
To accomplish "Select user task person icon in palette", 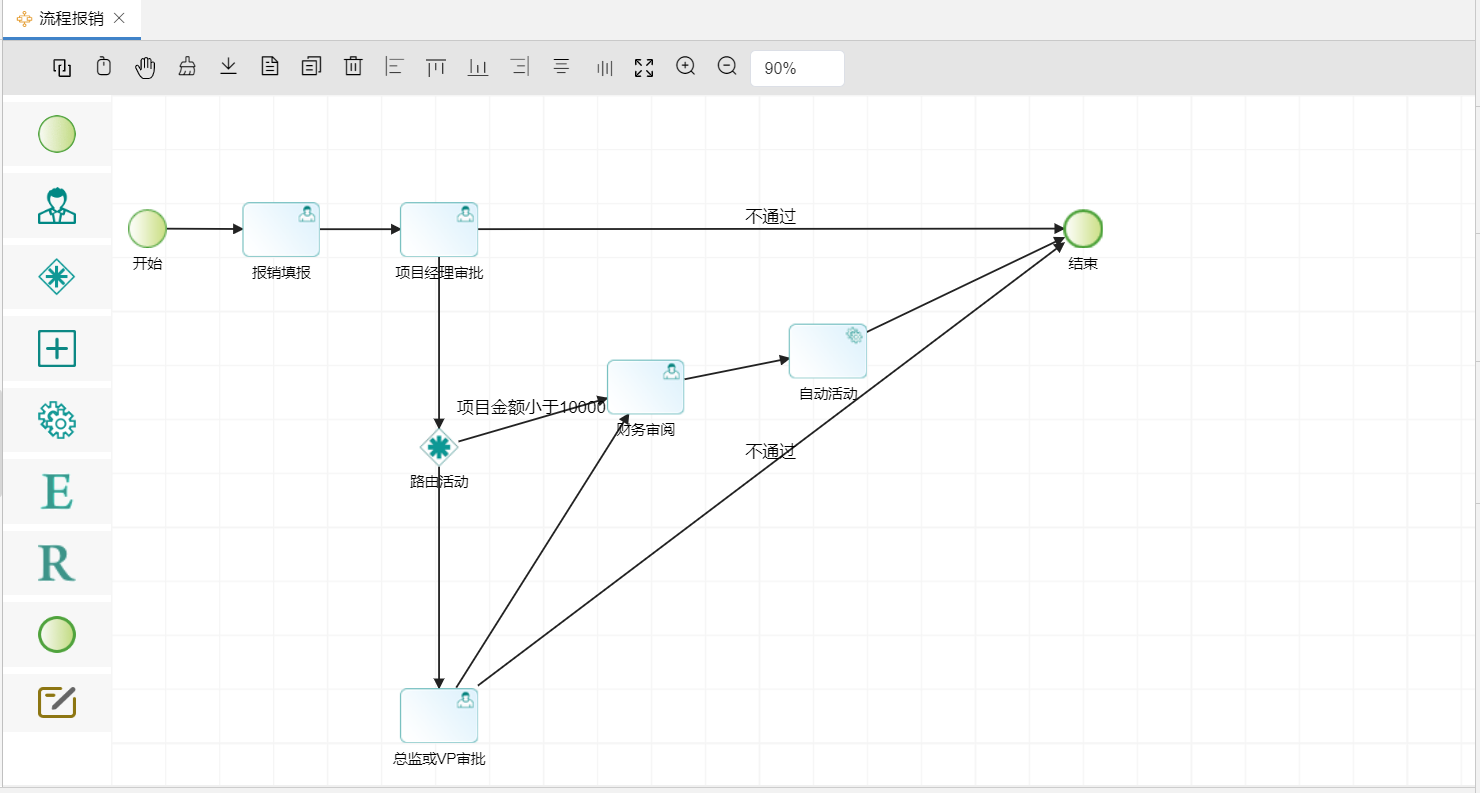I will point(57,205).
